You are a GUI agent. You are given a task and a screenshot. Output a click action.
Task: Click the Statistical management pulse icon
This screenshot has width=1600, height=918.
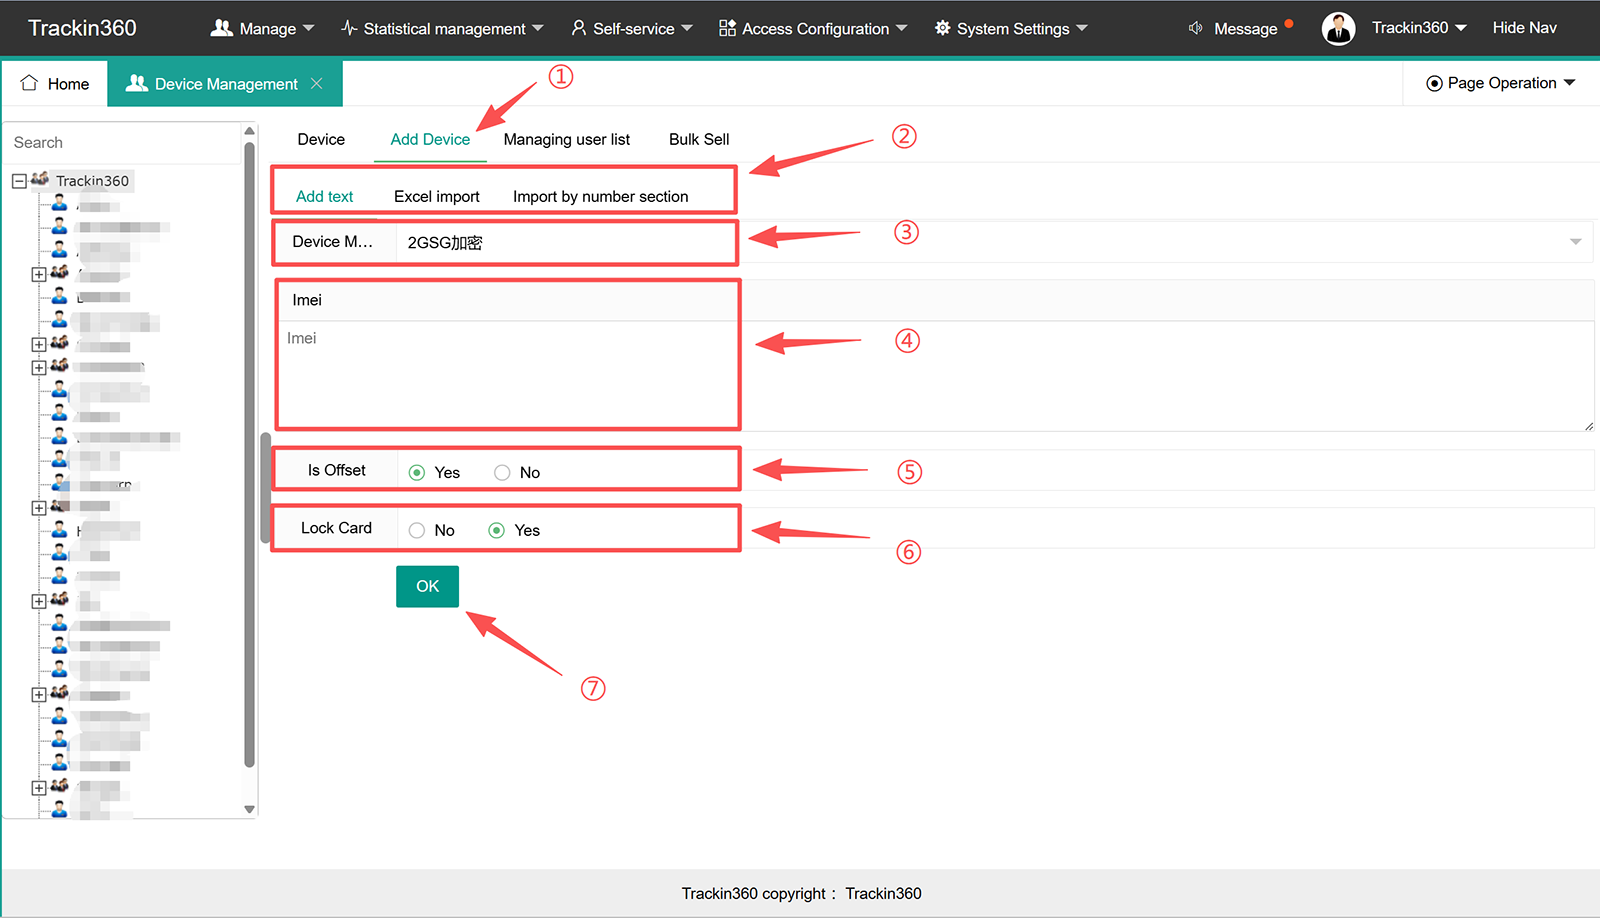click(349, 28)
